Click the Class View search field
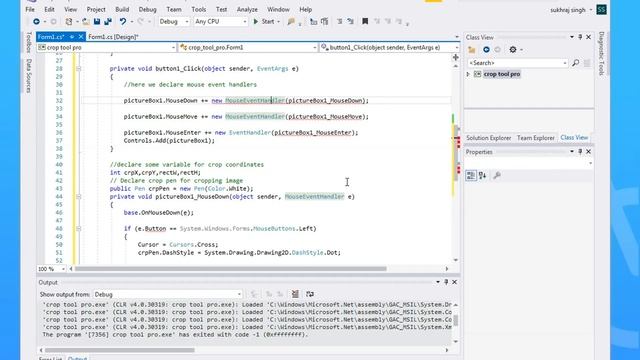Viewport: 640px width, 360px height. click(x=518, y=63)
